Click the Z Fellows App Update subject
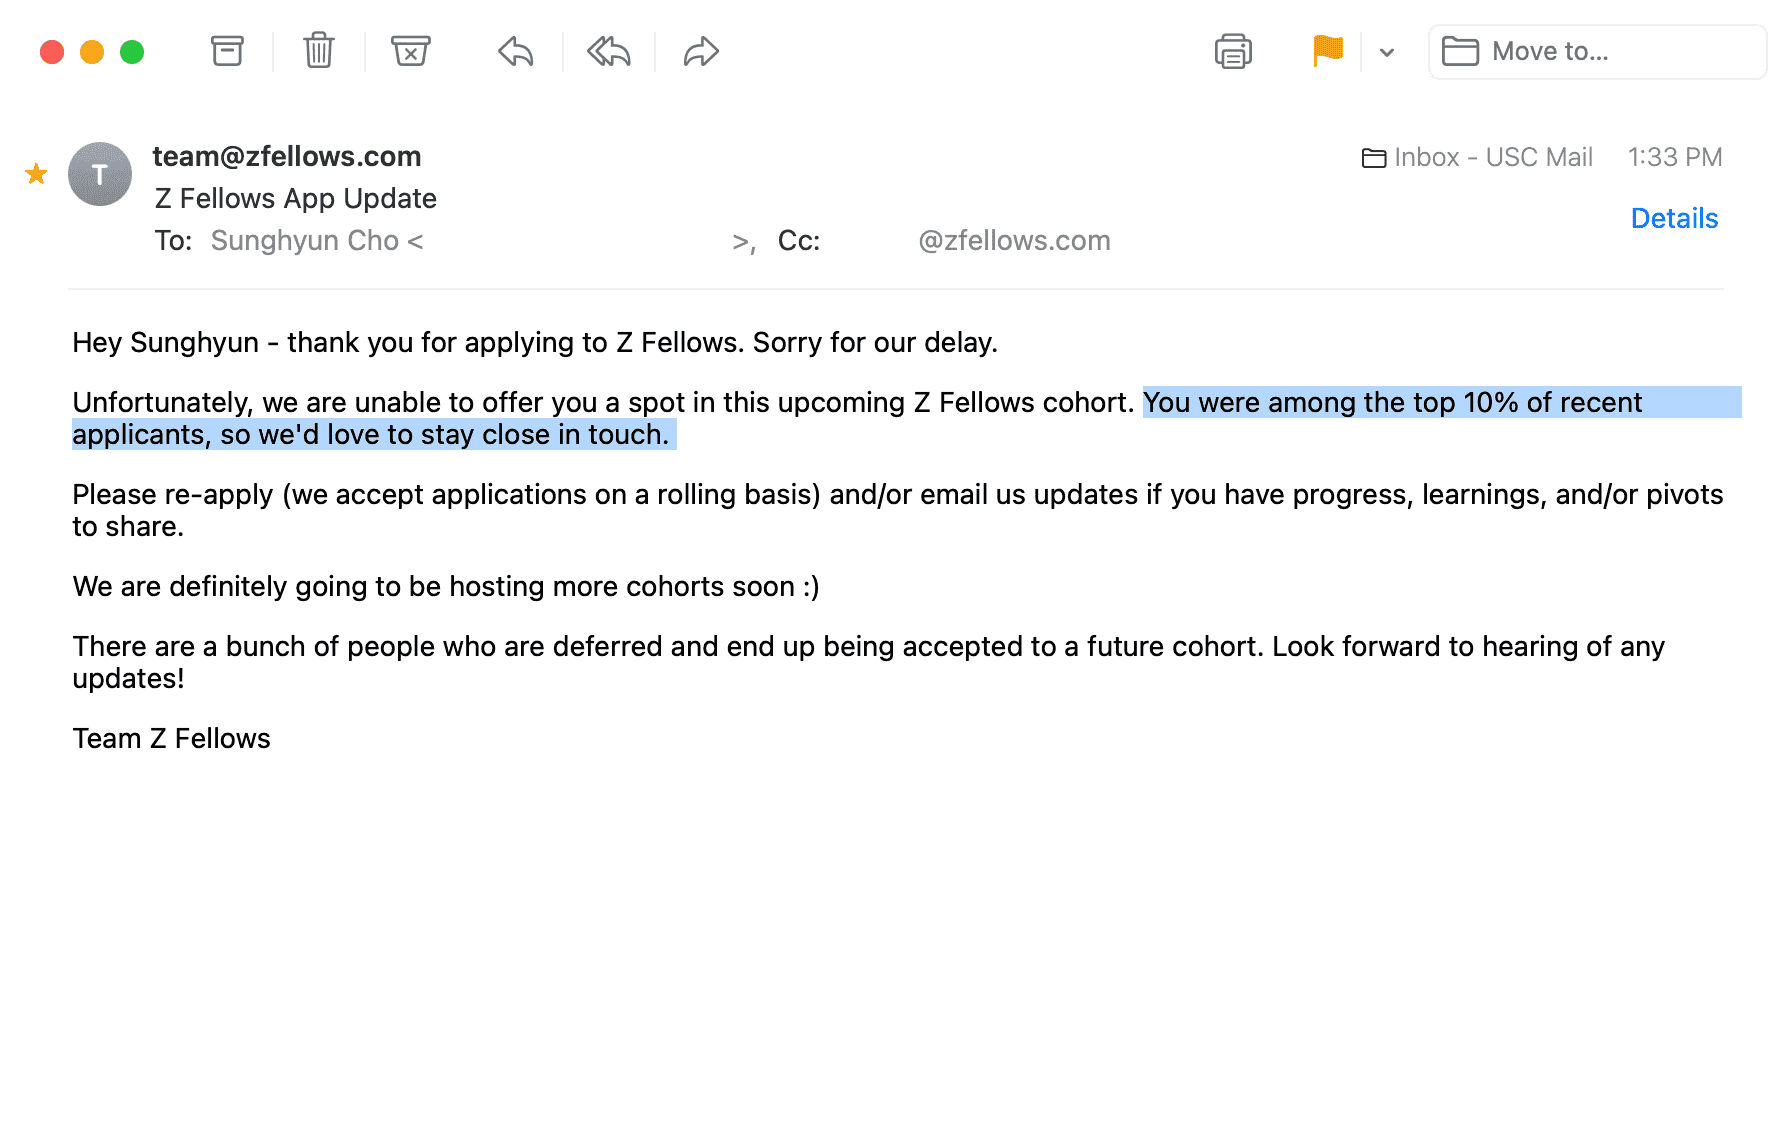 click(x=296, y=198)
